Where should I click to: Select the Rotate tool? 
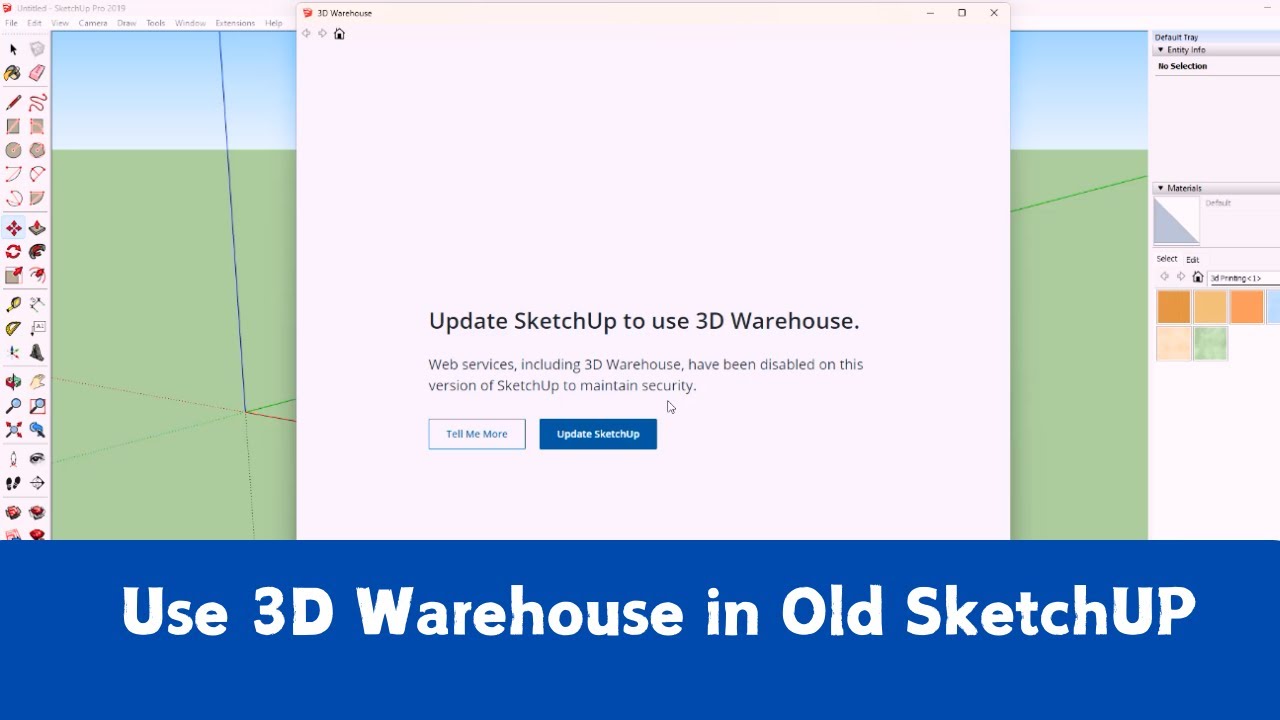(13, 252)
